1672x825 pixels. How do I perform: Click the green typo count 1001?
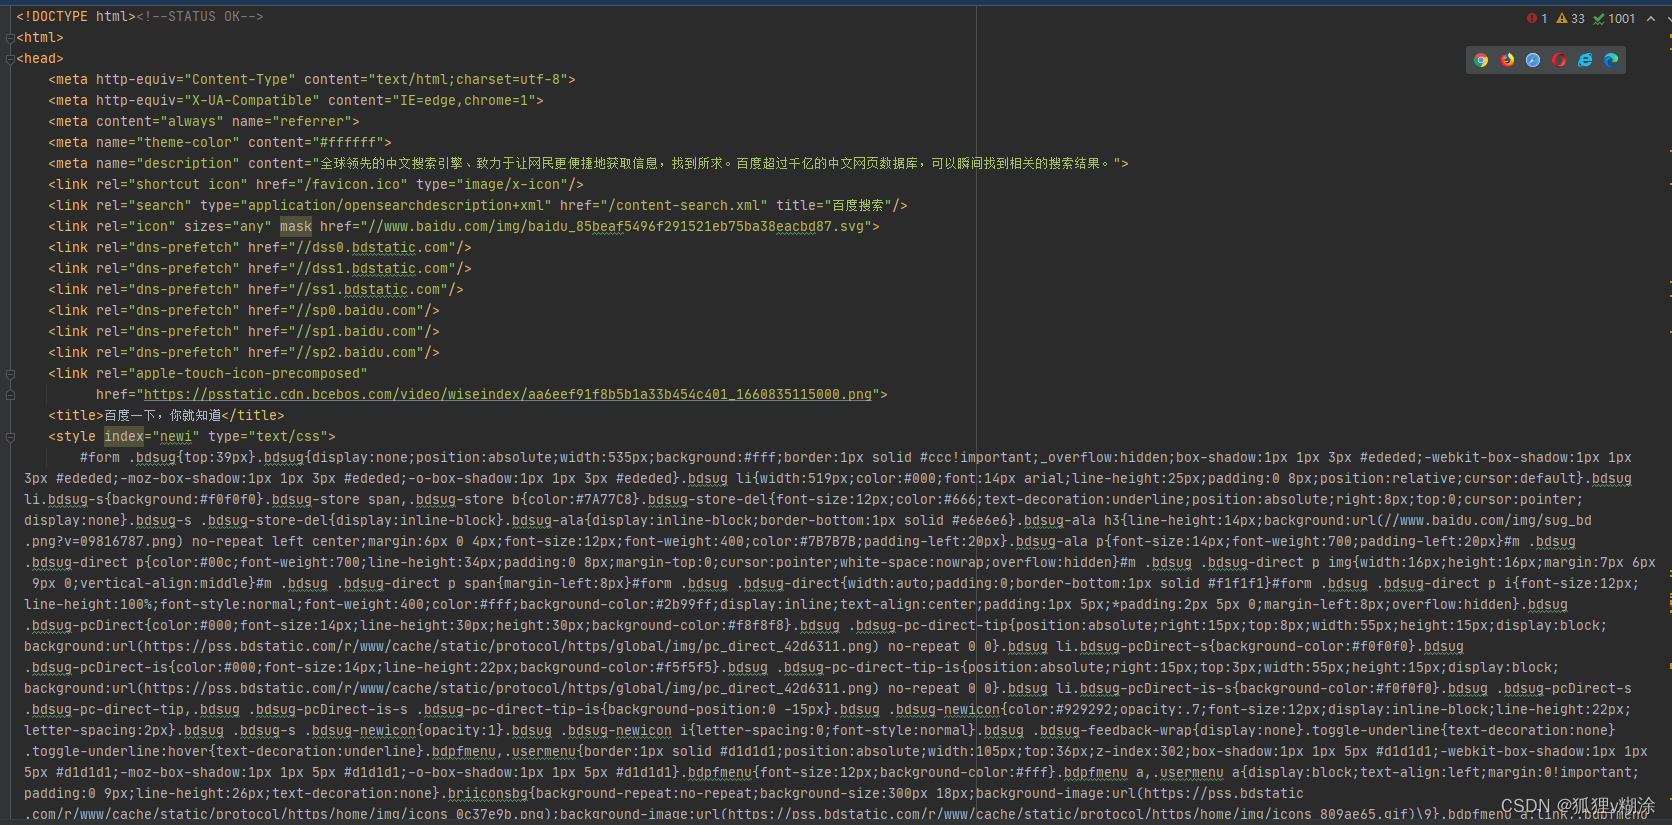coord(1614,18)
